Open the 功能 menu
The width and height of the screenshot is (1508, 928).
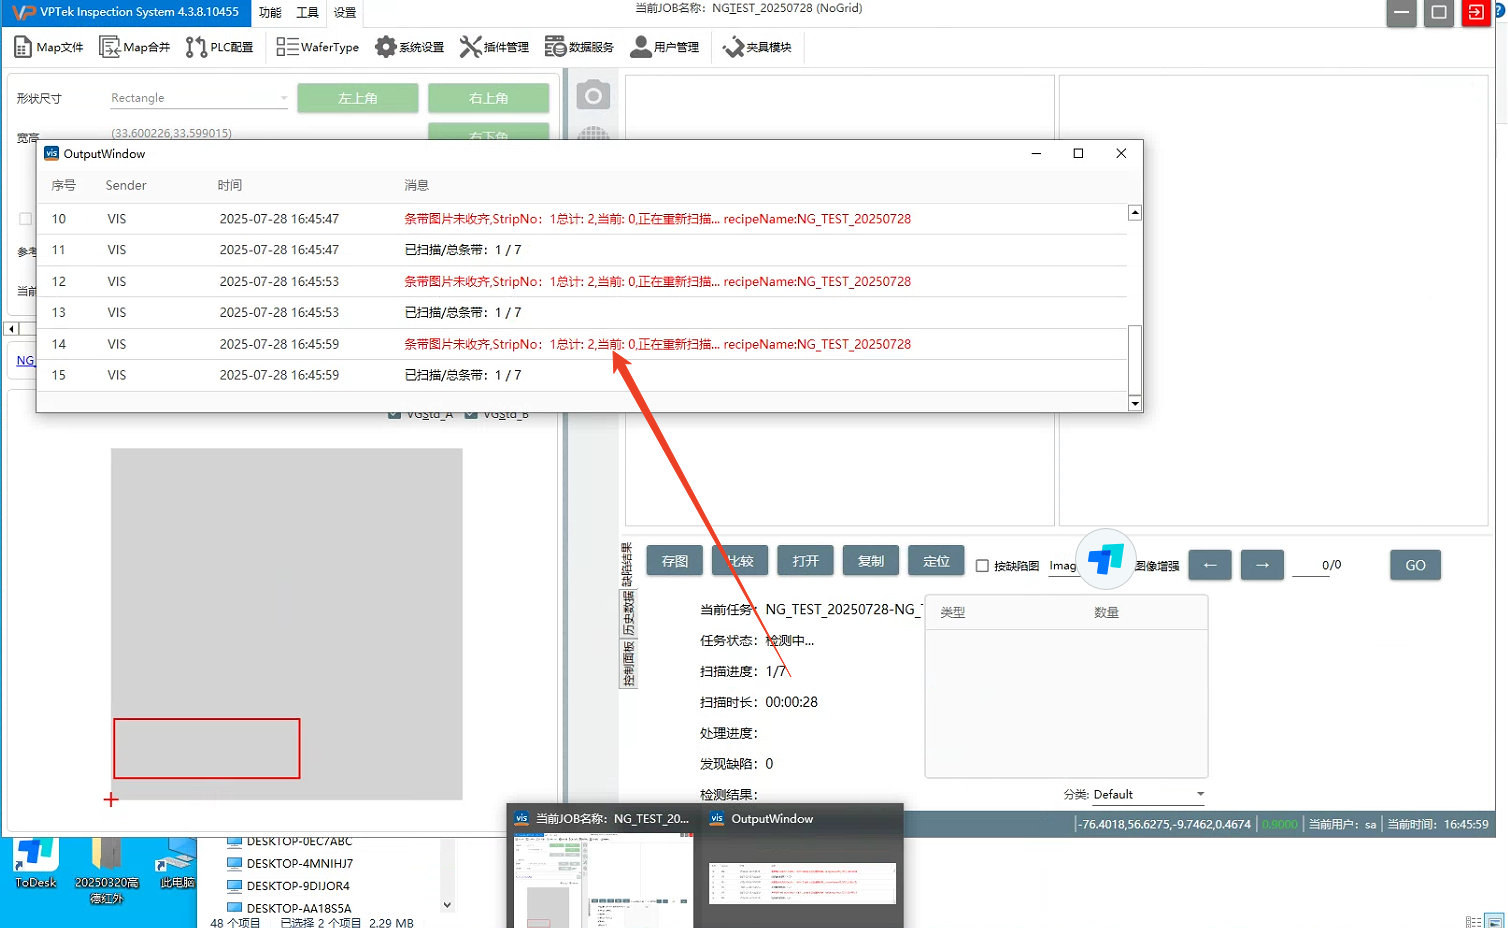(270, 13)
